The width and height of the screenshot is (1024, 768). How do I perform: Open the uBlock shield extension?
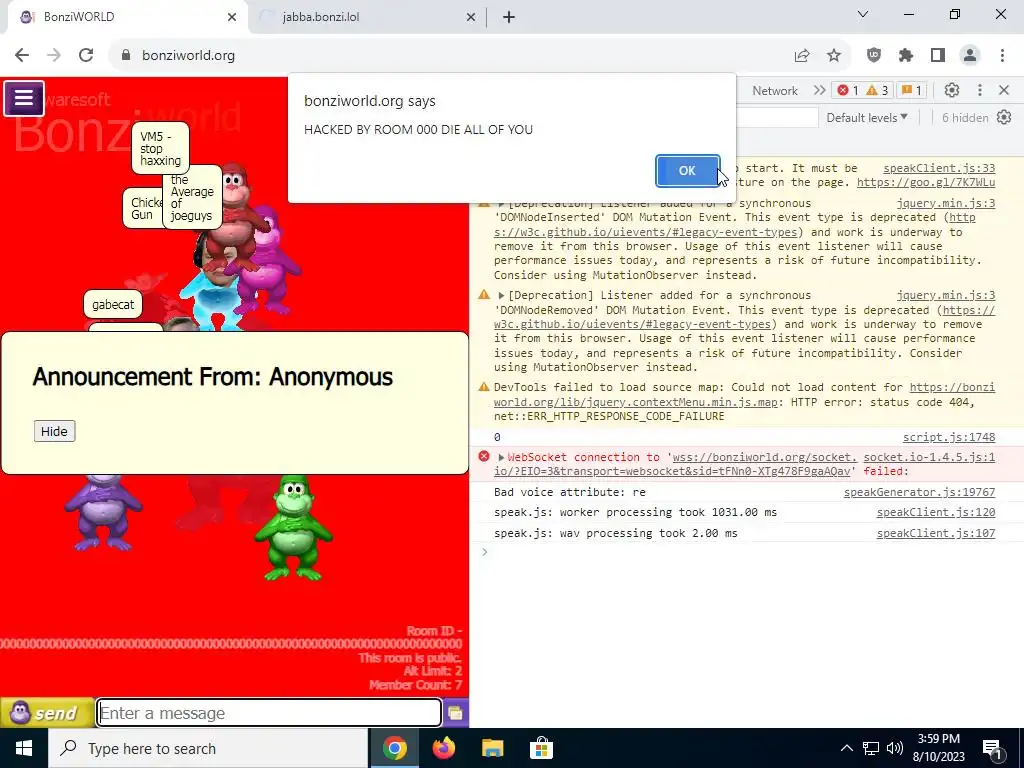pos(874,56)
